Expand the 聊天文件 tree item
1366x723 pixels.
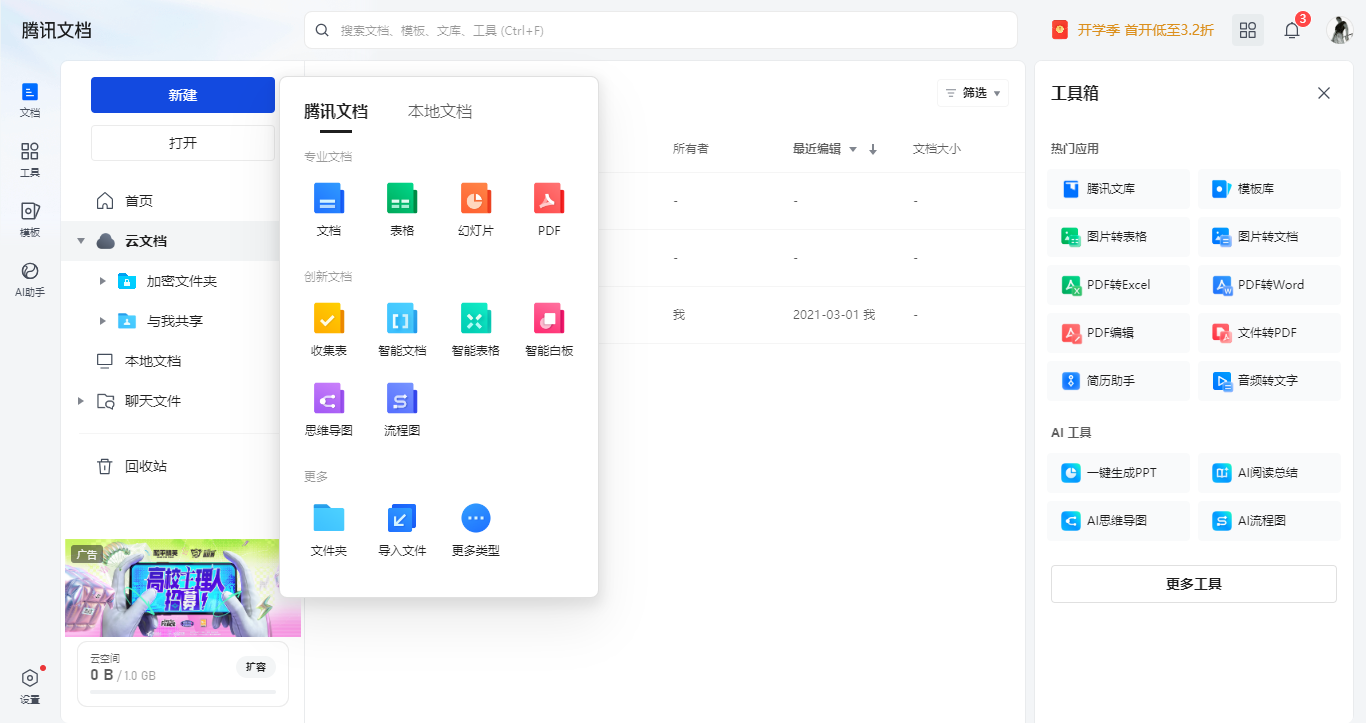pos(81,400)
